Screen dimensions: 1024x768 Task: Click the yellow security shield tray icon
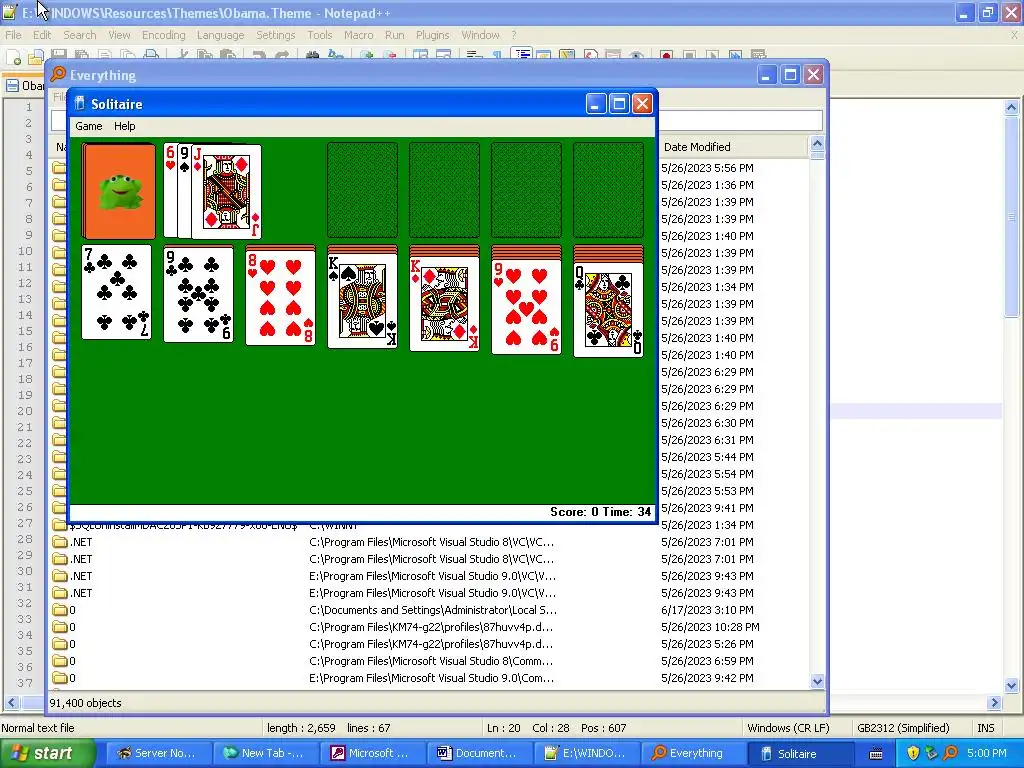[x=913, y=753]
